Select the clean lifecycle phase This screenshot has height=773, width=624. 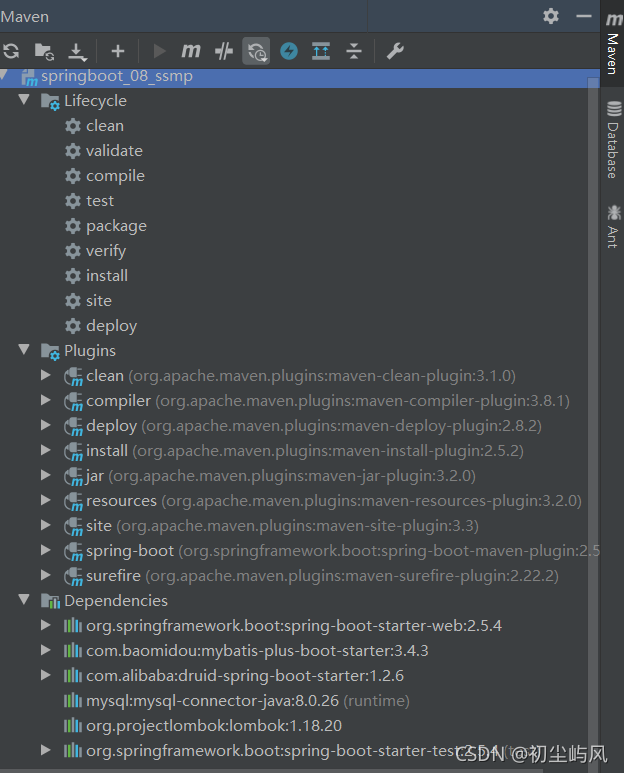tap(105, 126)
